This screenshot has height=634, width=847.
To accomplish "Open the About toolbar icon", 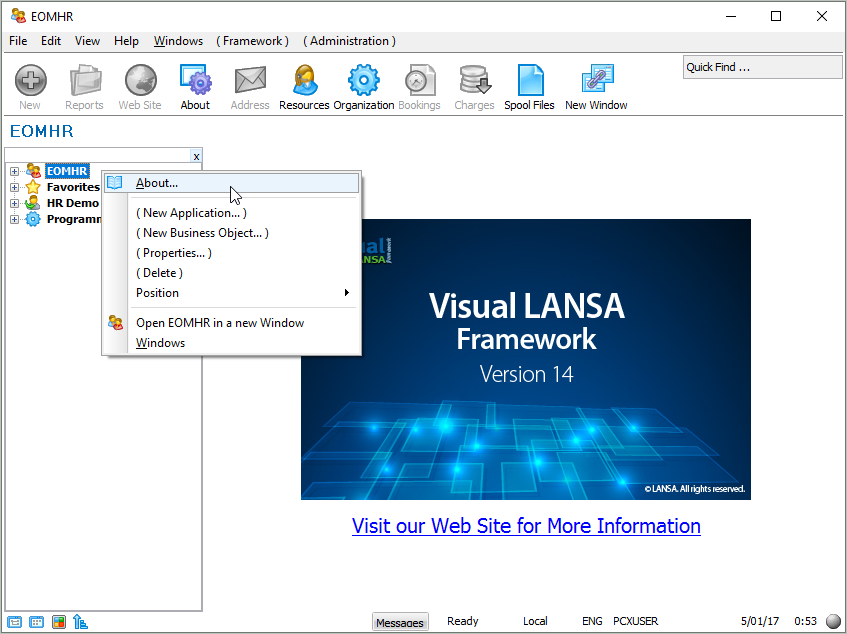I will tap(196, 80).
